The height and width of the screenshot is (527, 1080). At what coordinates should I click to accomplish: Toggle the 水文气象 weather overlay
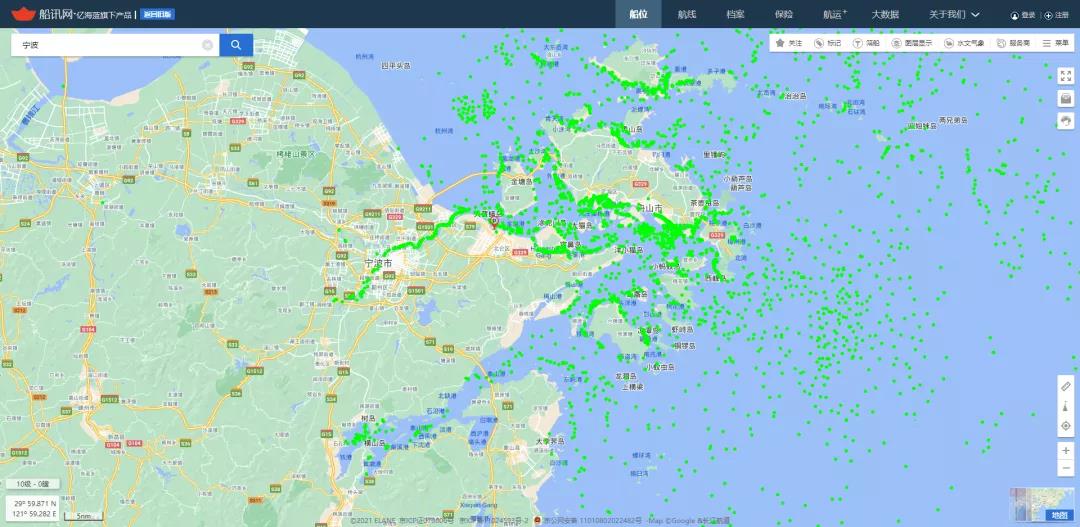(964, 43)
